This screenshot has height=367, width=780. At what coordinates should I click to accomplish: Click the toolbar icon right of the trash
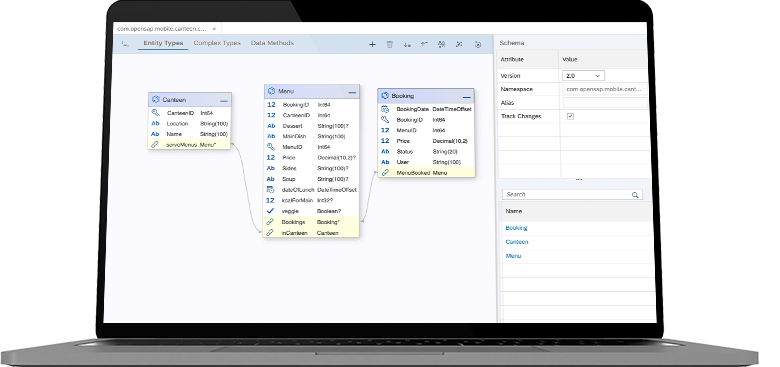click(407, 44)
